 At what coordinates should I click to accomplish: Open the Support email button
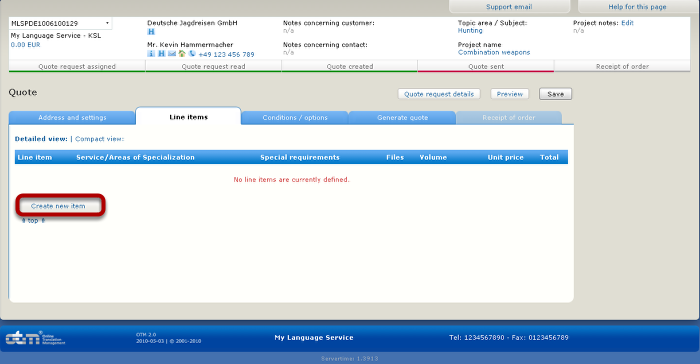tap(509, 7)
